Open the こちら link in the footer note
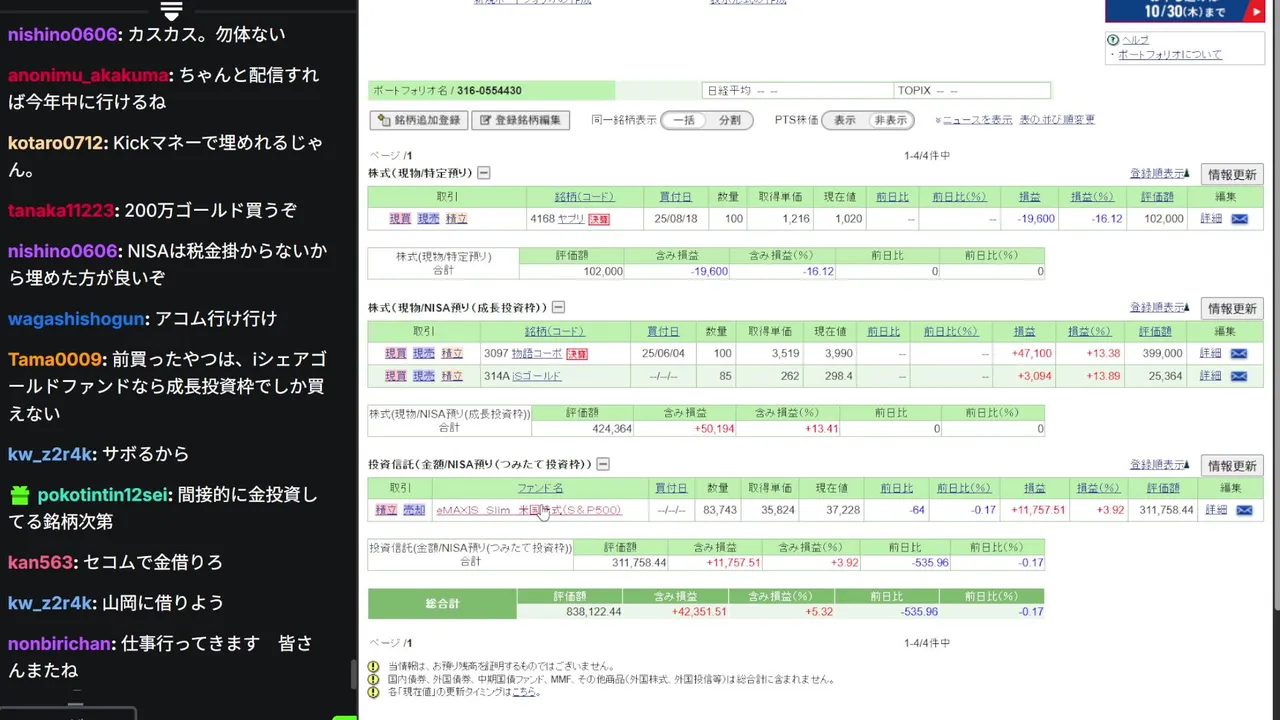The height and width of the screenshot is (720, 1280). point(524,692)
